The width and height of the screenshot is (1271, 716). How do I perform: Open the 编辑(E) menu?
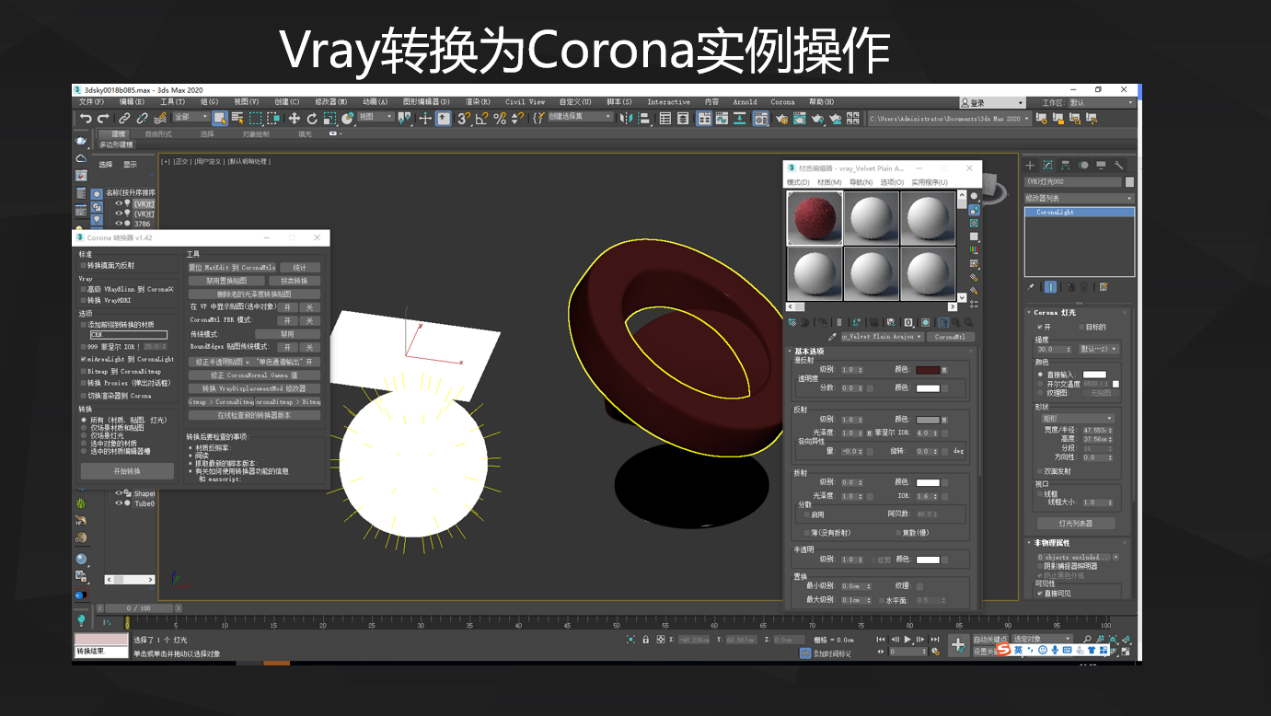[132, 102]
